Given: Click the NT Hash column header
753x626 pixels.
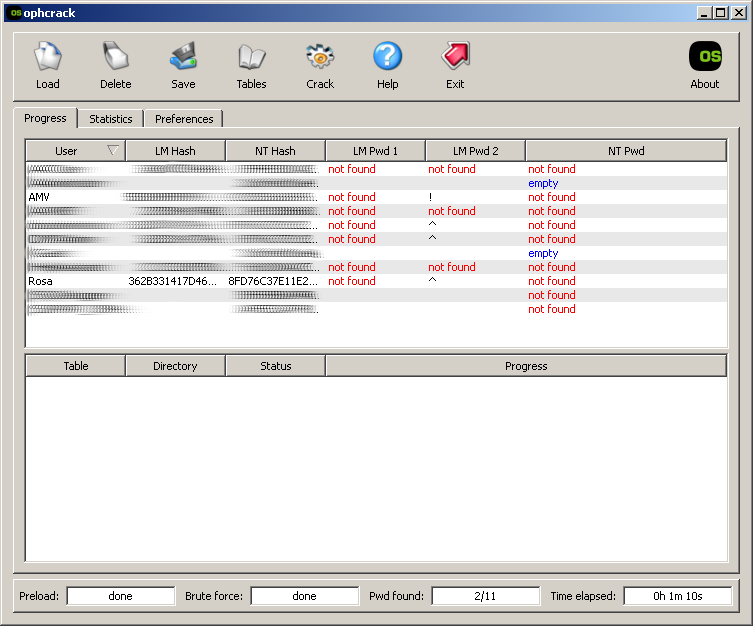Looking at the screenshot, I should 275,151.
